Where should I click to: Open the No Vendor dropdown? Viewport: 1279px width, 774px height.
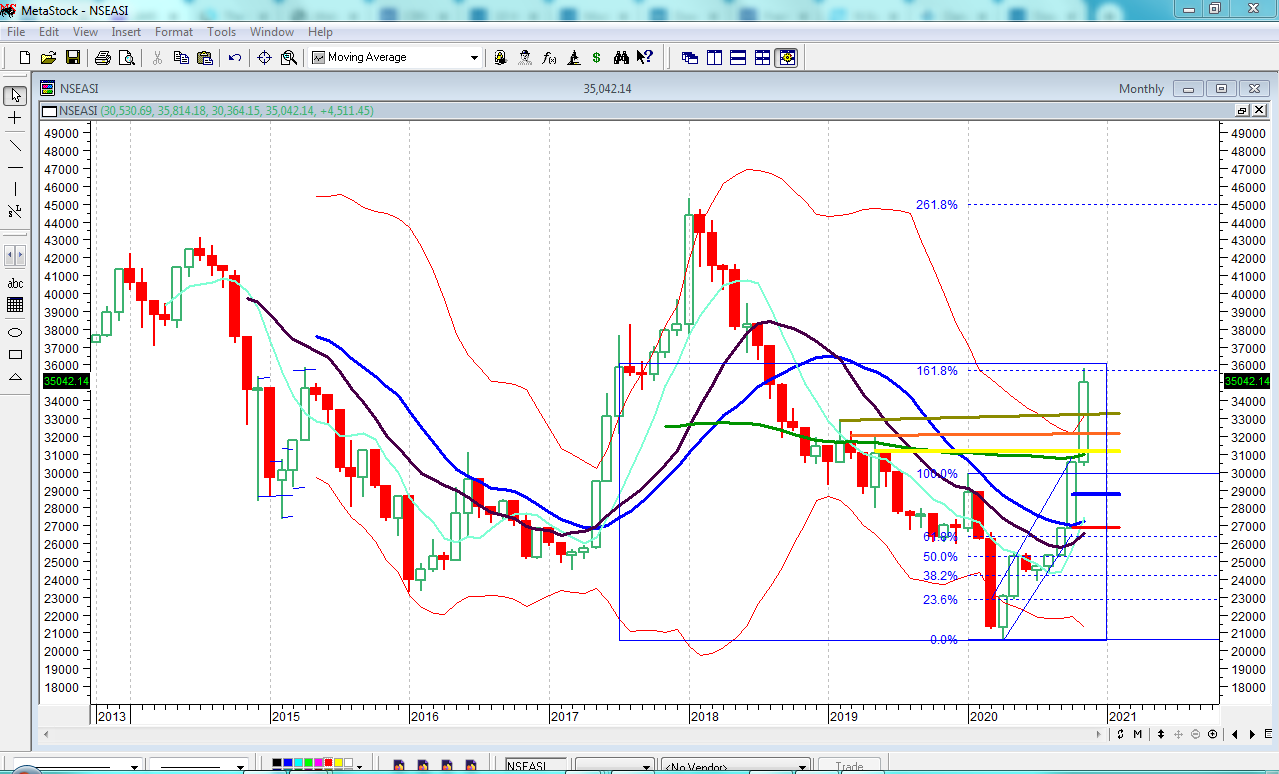[x=801, y=767]
